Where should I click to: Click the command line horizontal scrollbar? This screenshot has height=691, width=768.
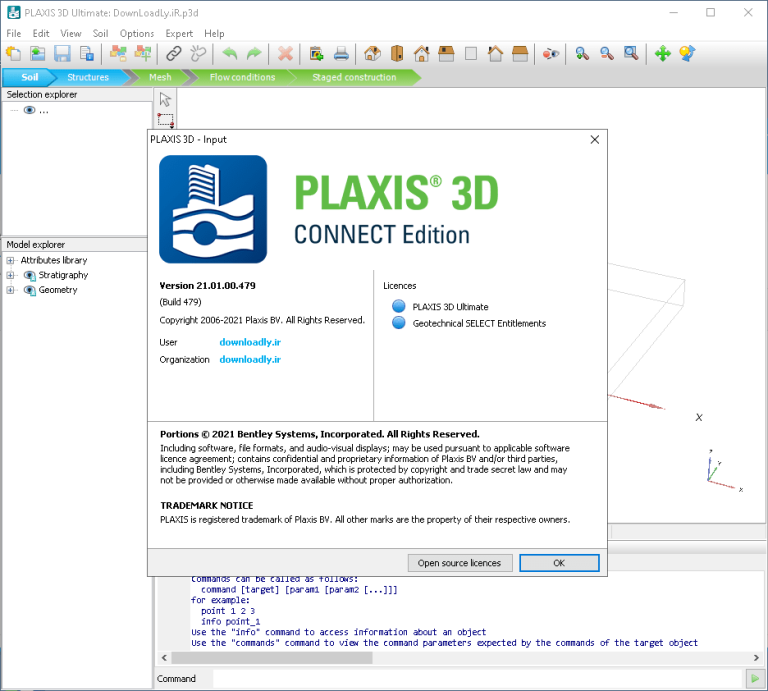click(460, 658)
